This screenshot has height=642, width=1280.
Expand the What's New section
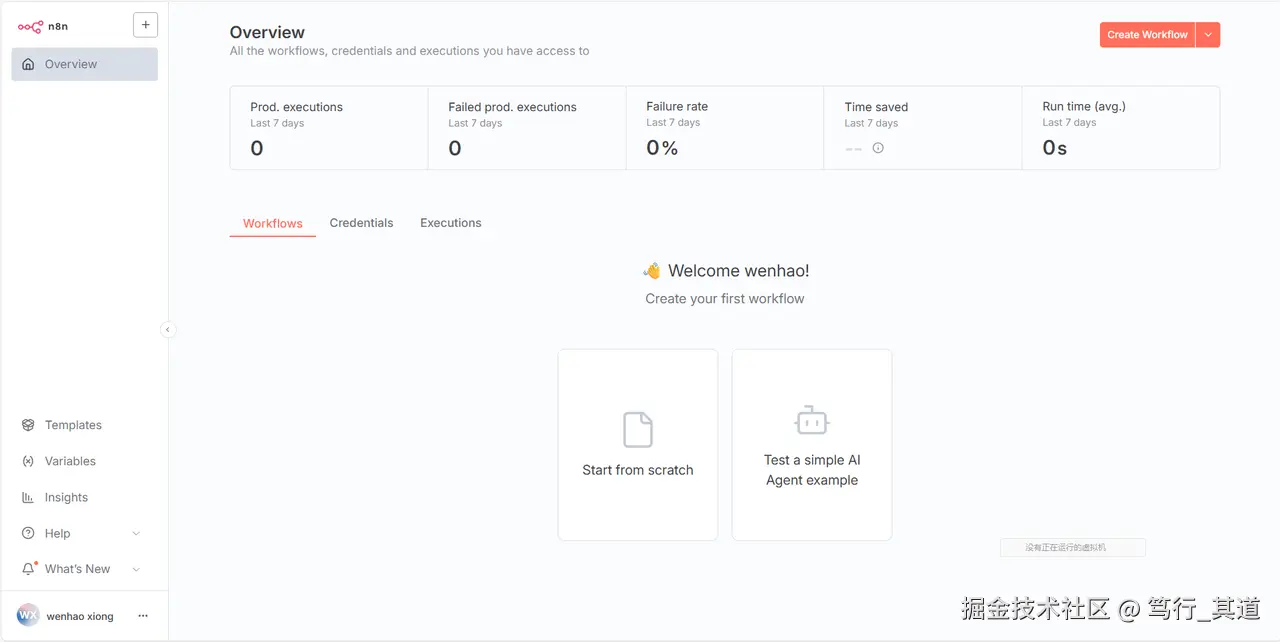coord(137,569)
